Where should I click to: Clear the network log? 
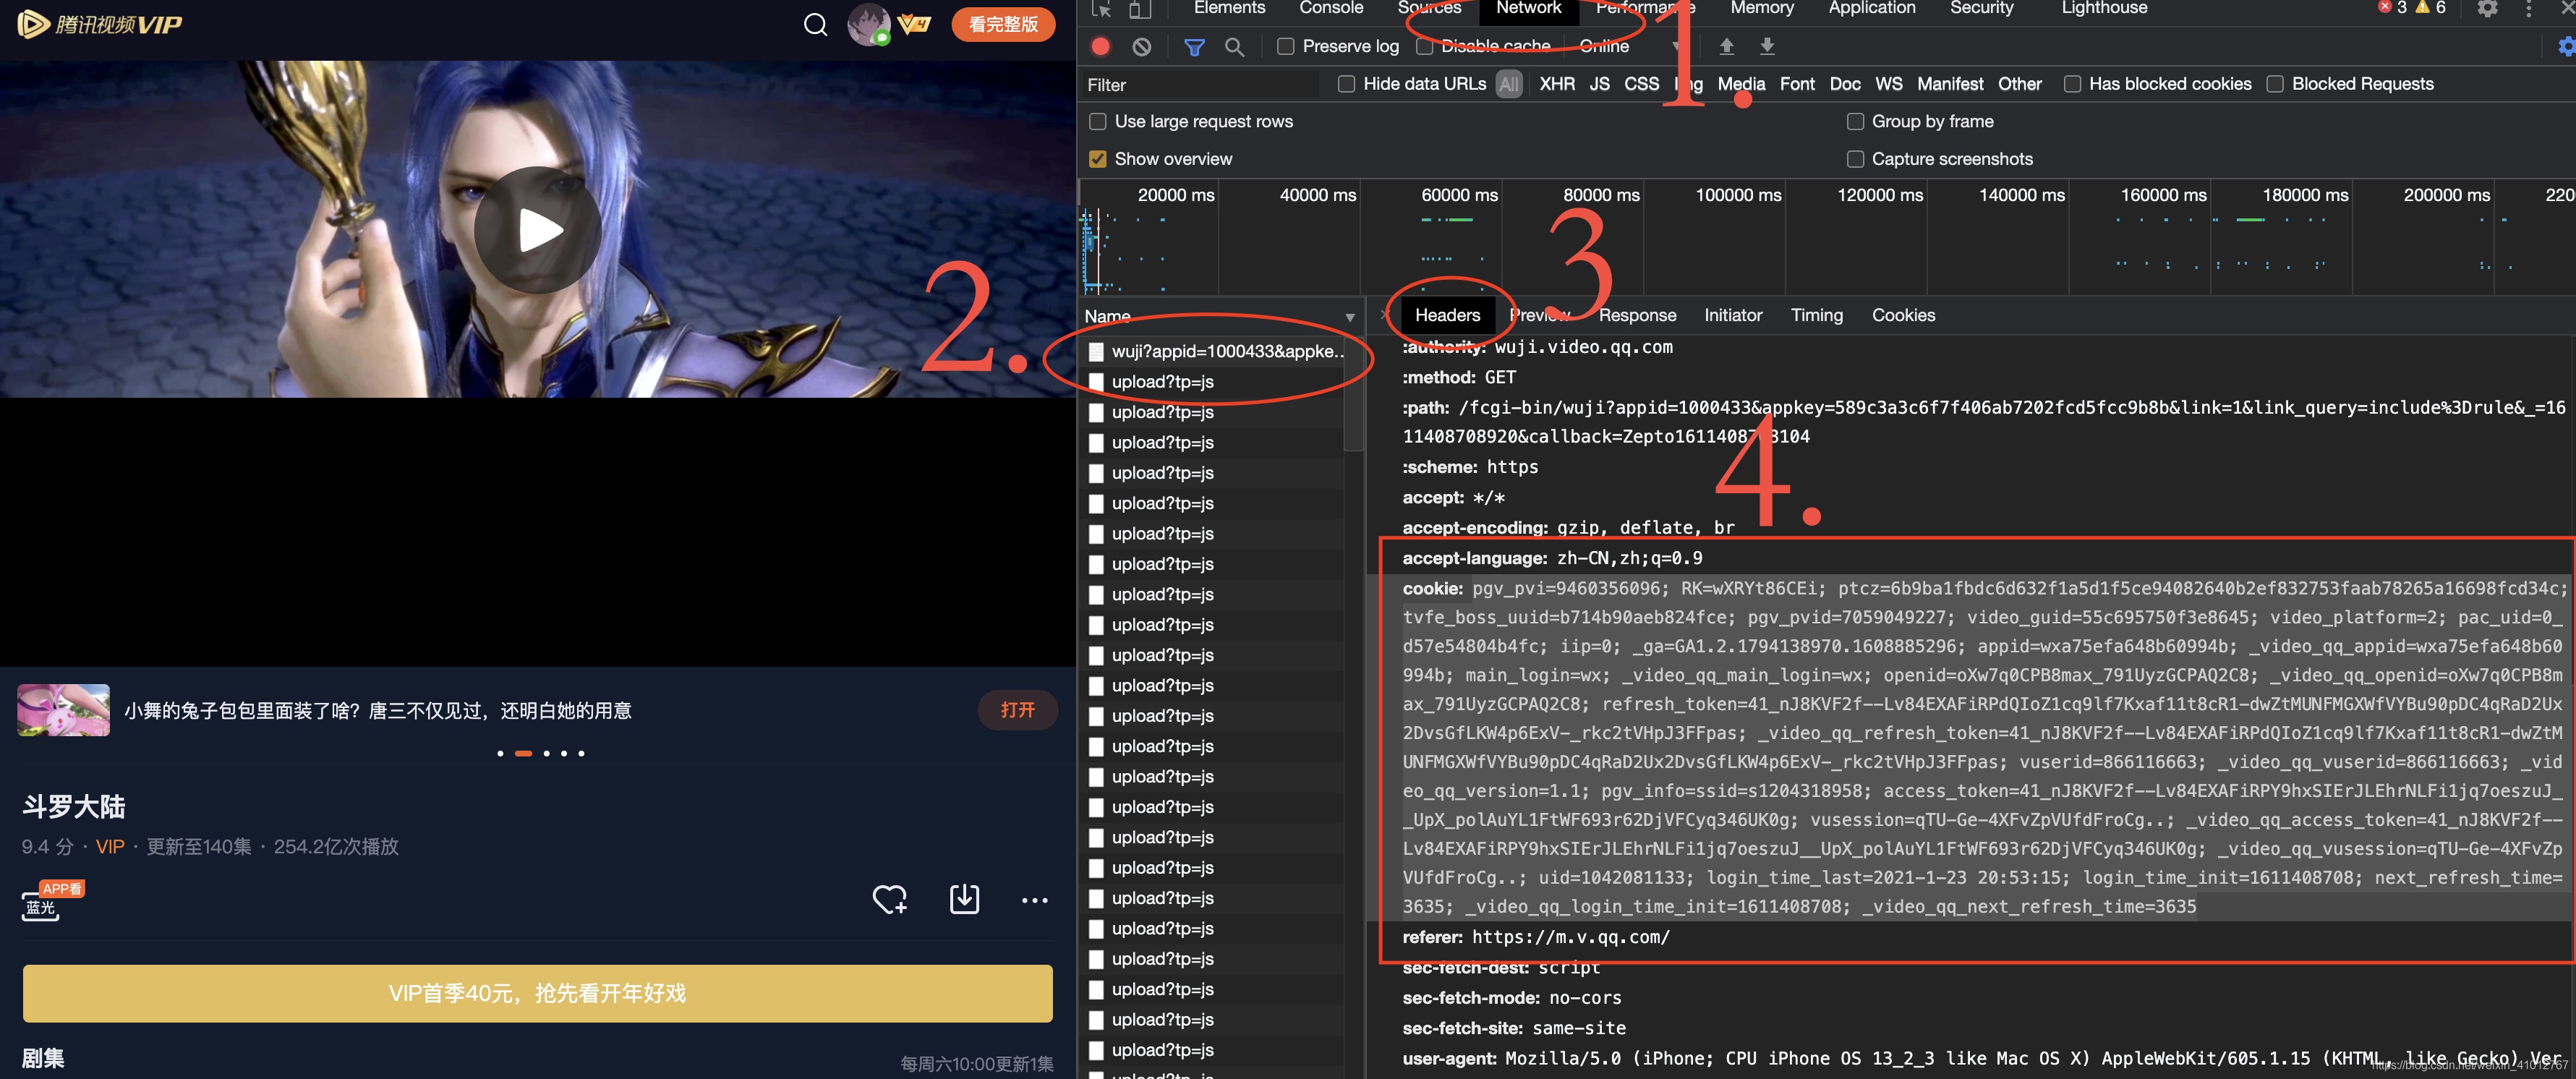[1141, 46]
